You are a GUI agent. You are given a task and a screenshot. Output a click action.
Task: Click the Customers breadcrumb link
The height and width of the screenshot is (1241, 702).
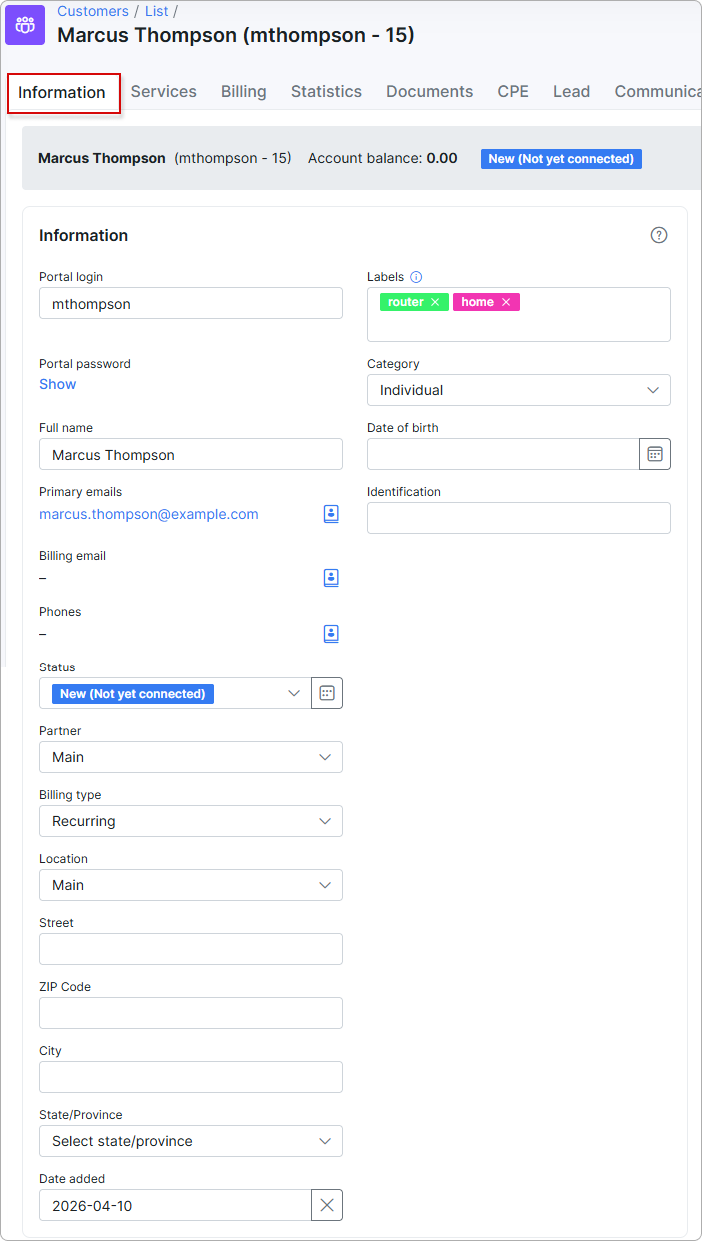(93, 11)
